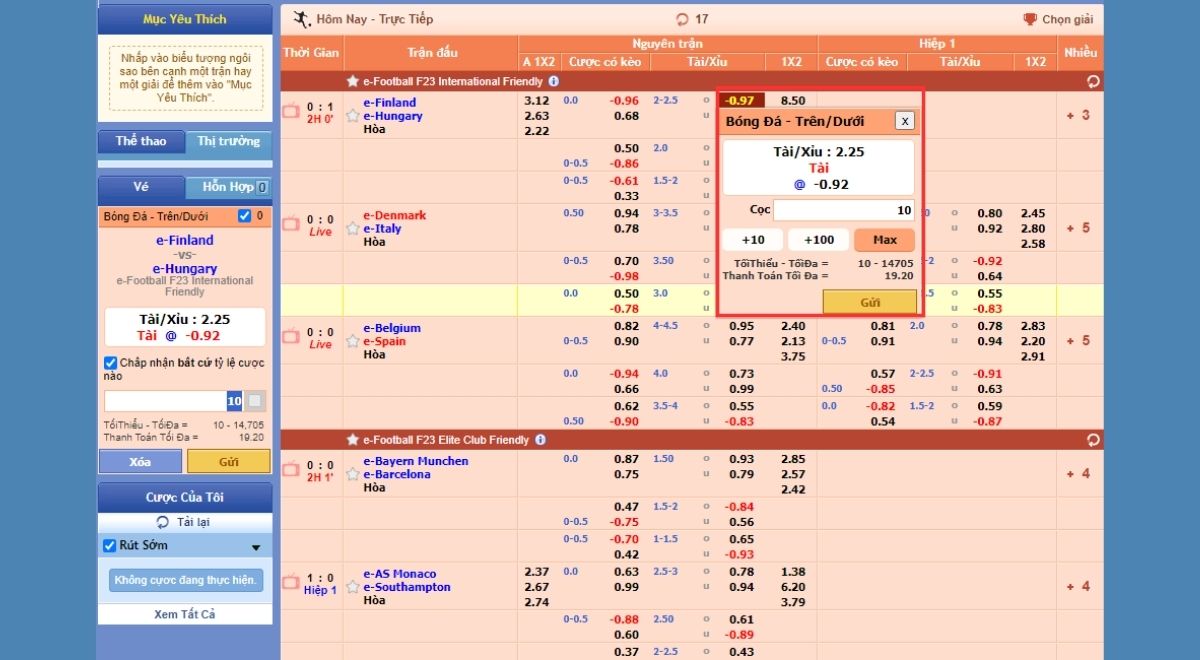
Task: Select highlighted odds -0.97 in e-Finland row
Action: pos(740,101)
